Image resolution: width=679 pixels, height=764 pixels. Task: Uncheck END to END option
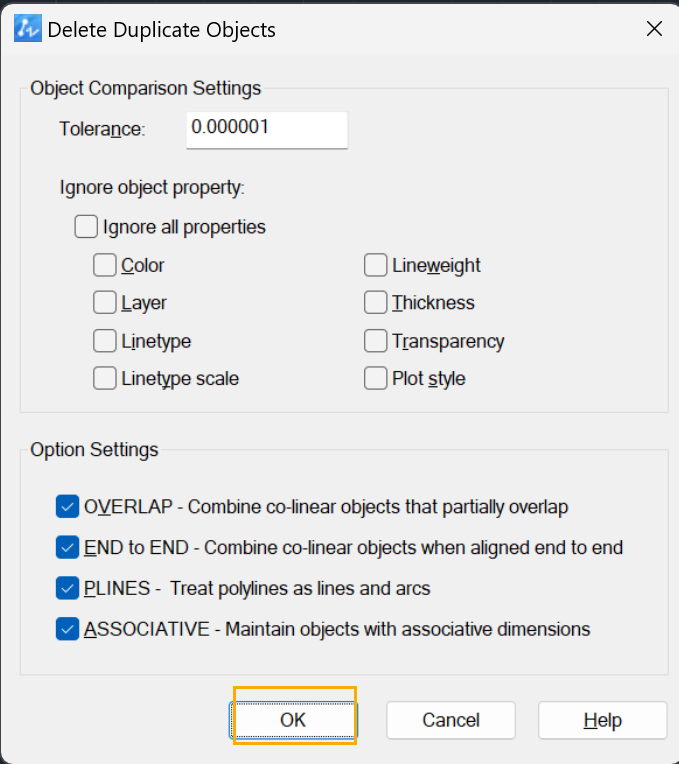67,547
